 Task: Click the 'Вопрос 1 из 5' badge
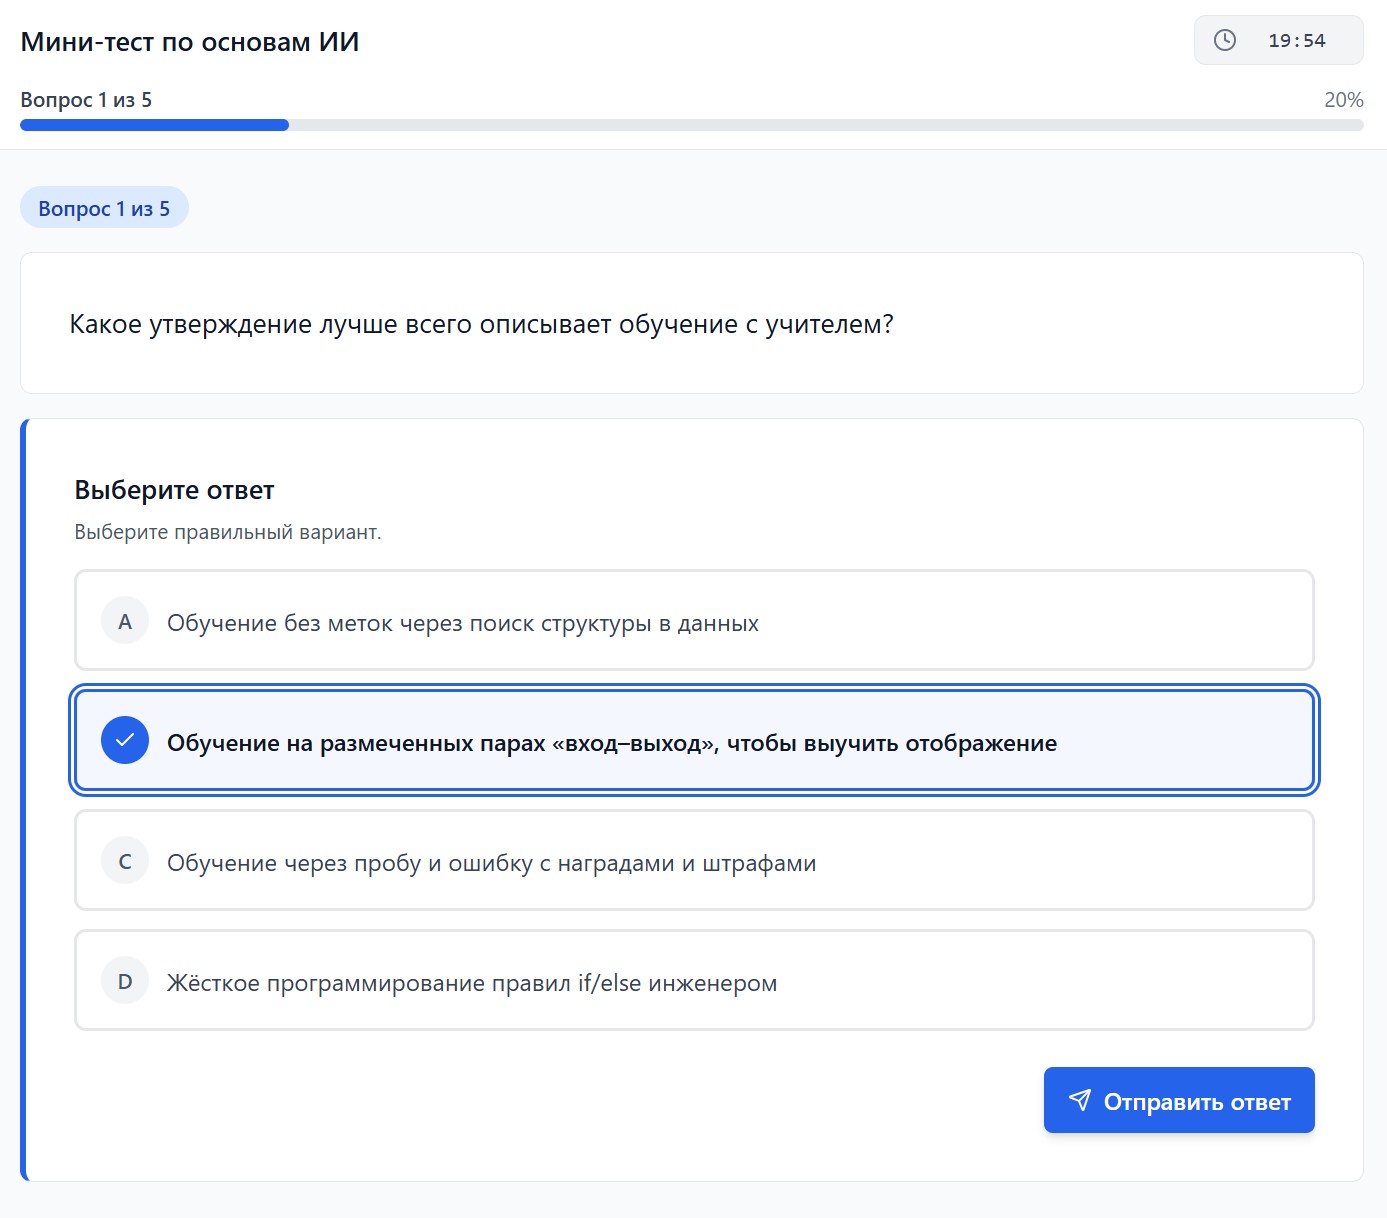[x=104, y=207]
